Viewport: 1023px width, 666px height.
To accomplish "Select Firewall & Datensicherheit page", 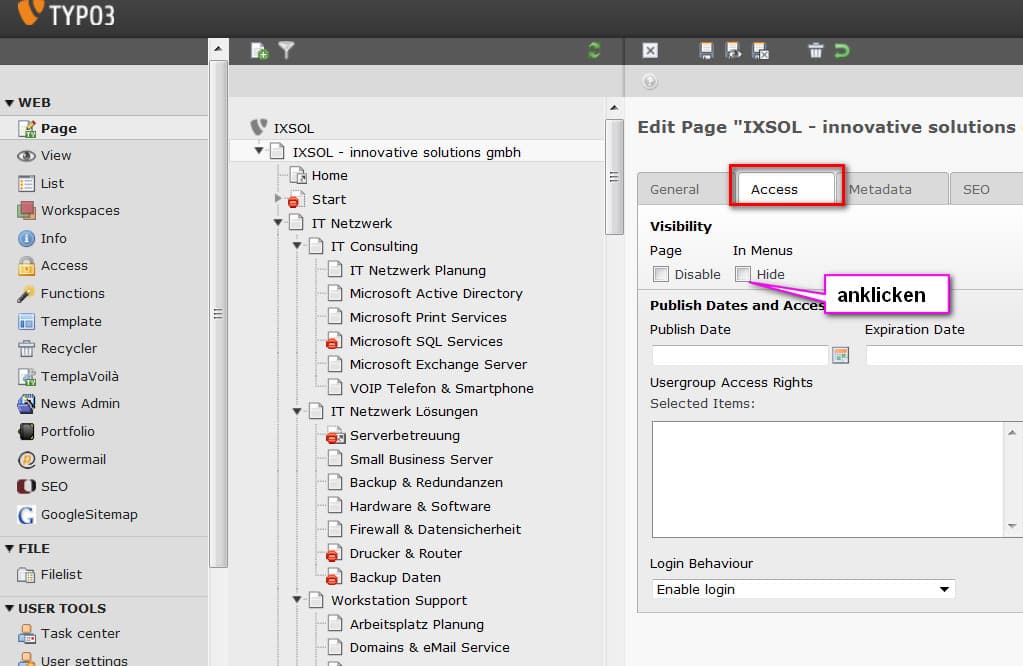I will coord(435,530).
